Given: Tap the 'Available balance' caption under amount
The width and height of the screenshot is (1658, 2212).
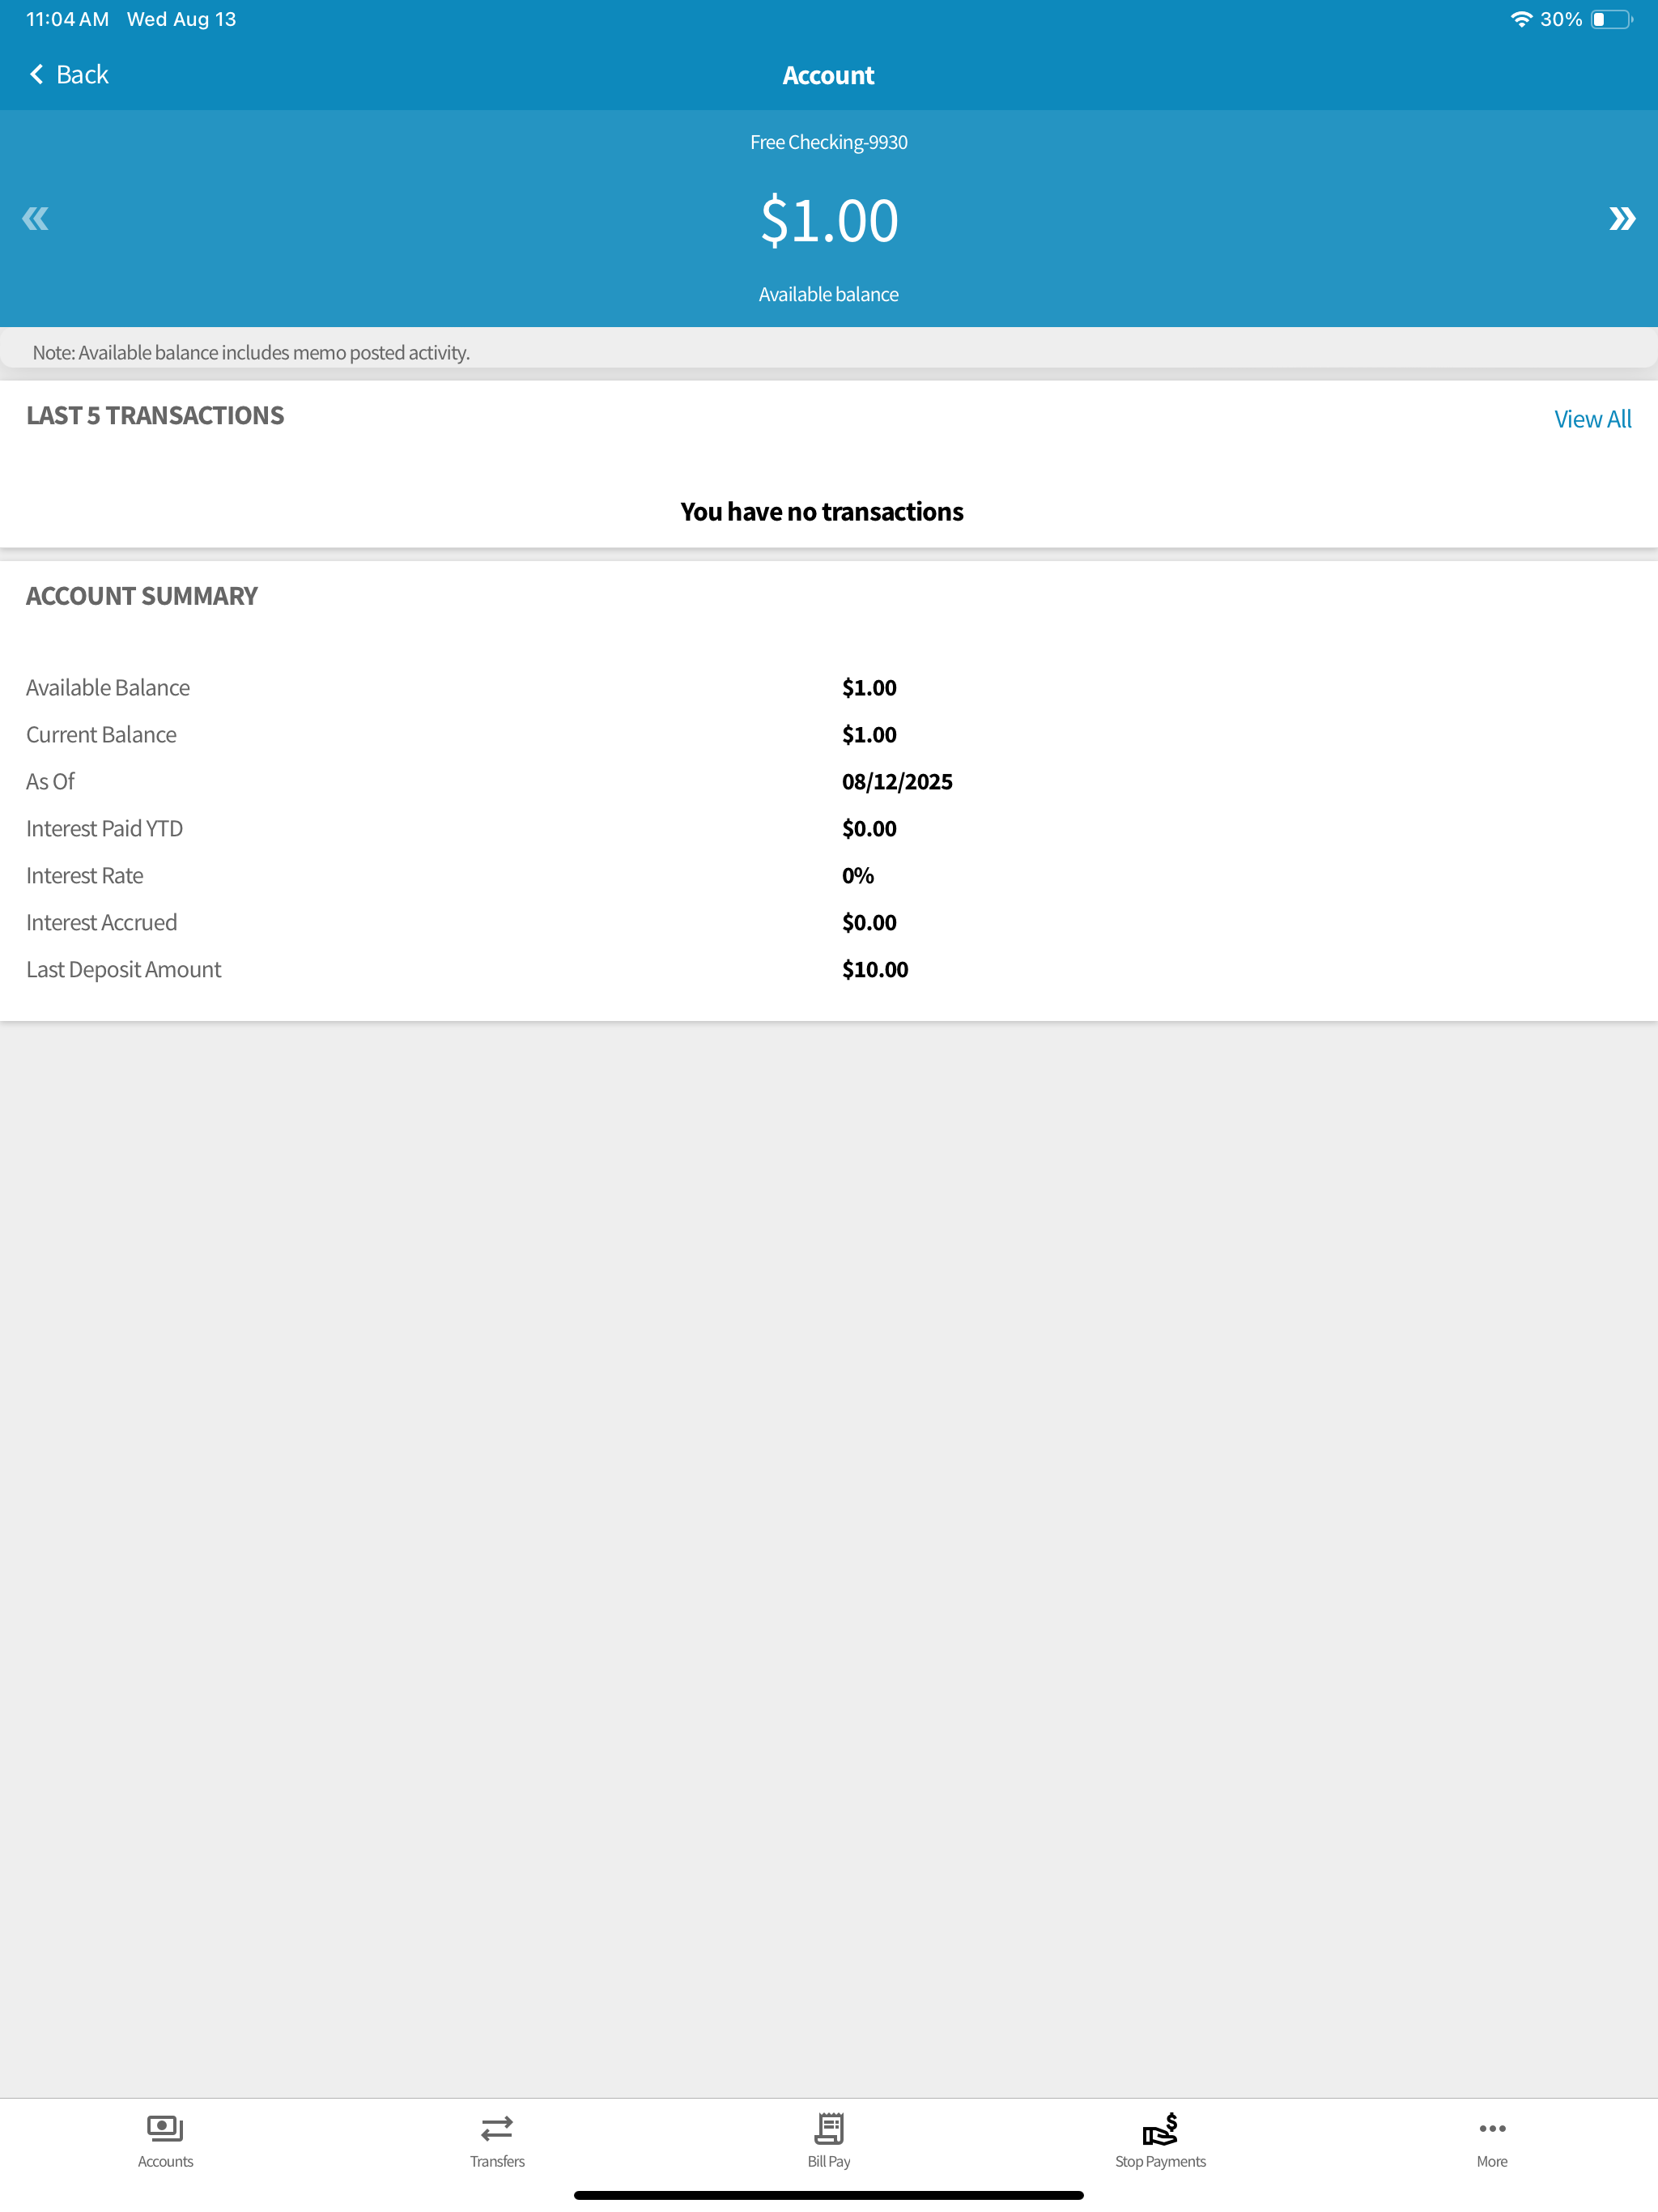Looking at the screenshot, I should tap(829, 294).
